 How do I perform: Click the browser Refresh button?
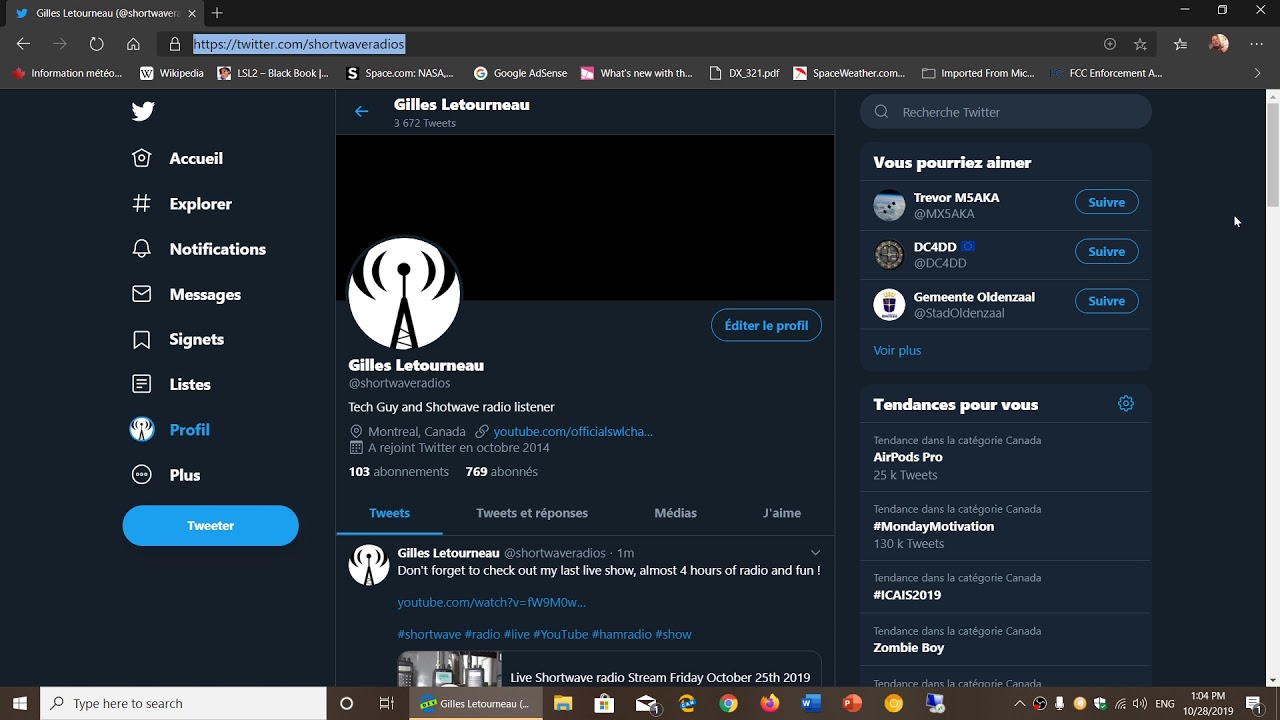[x=96, y=44]
